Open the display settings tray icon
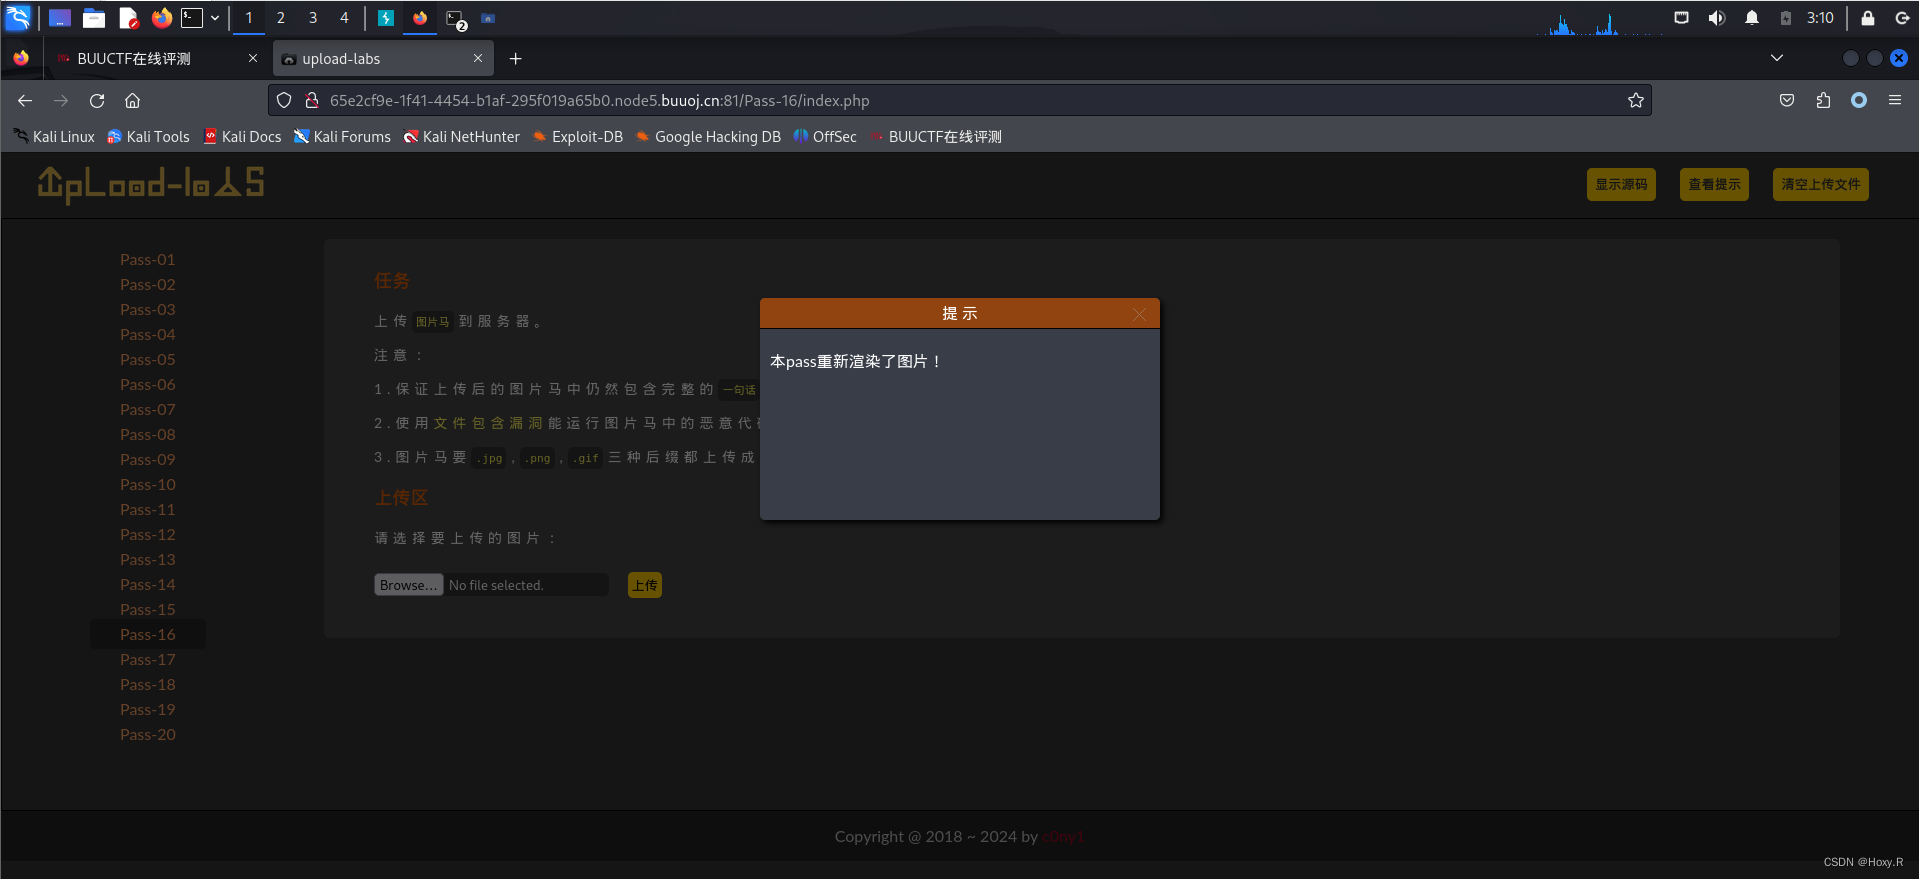This screenshot has width=1919, height=879. click(x=1682, y=18)
